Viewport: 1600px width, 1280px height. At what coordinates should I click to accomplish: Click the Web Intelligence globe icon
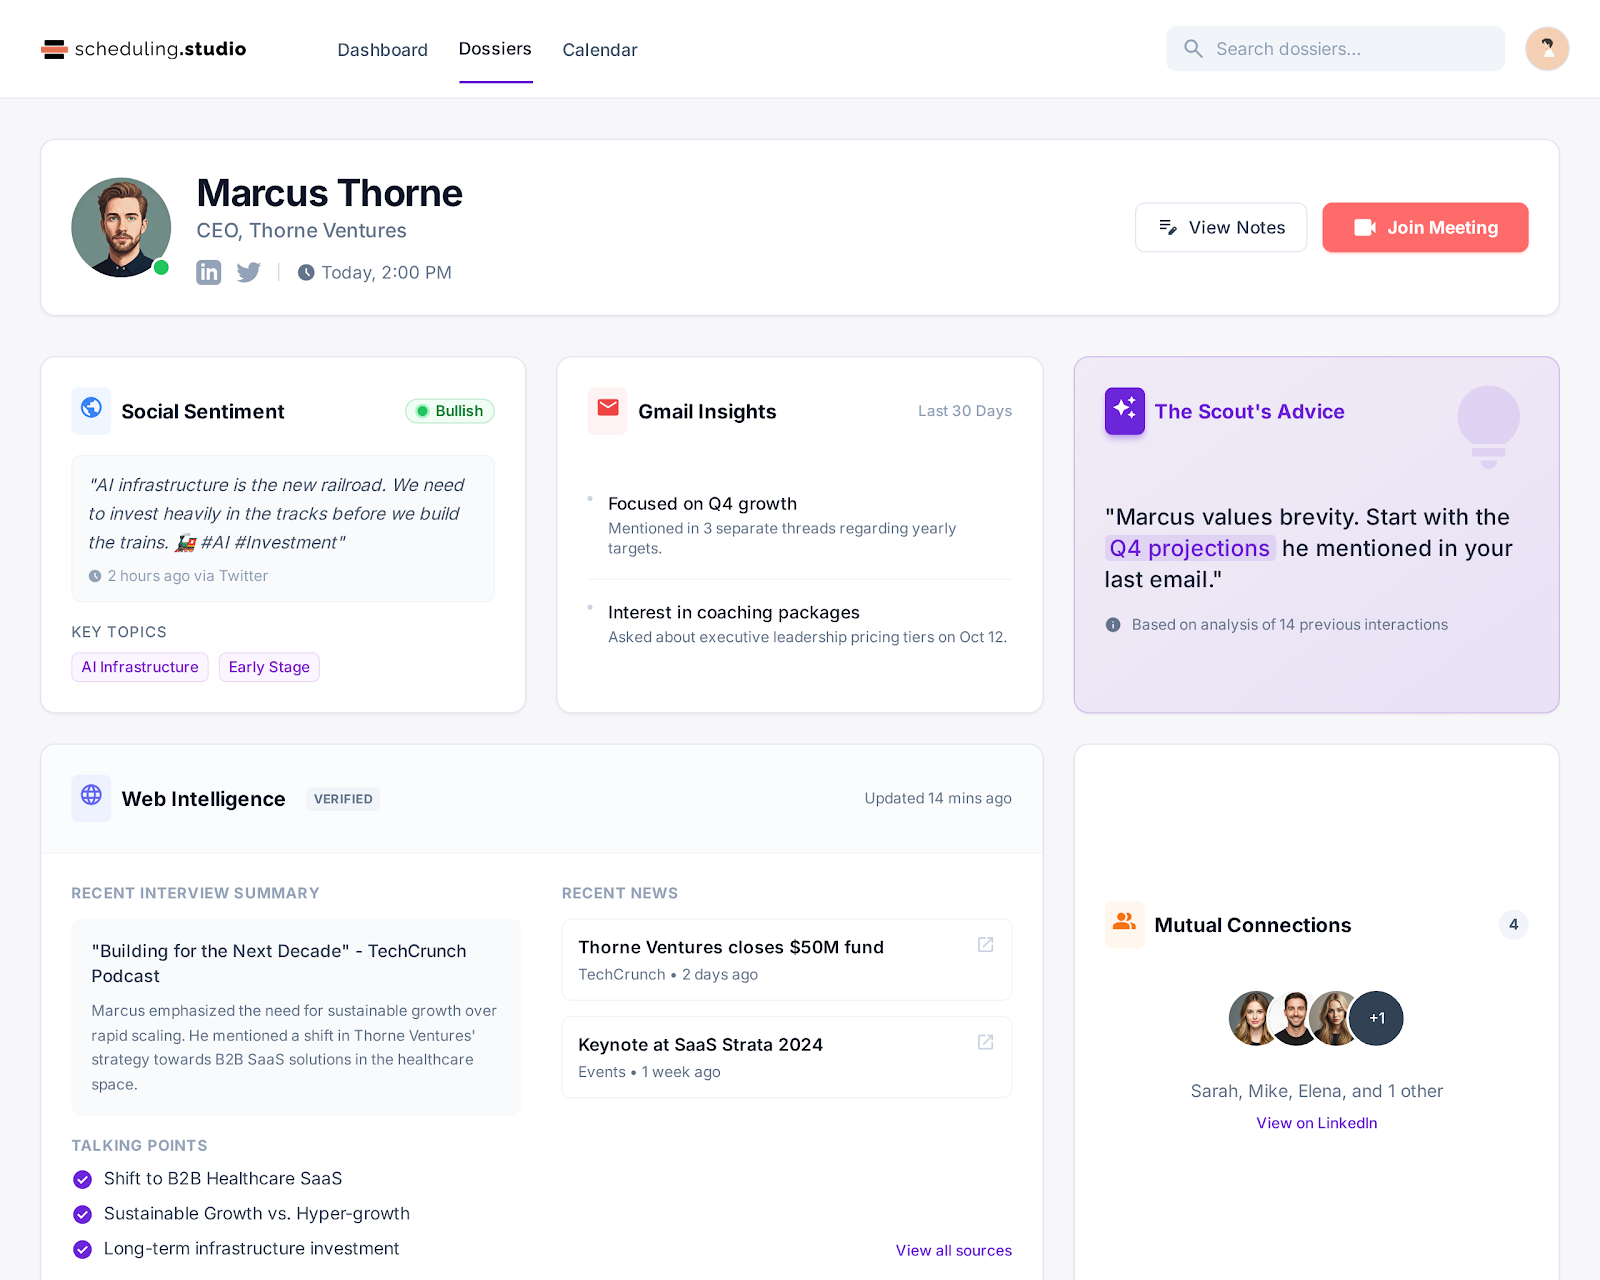(91, 796)
